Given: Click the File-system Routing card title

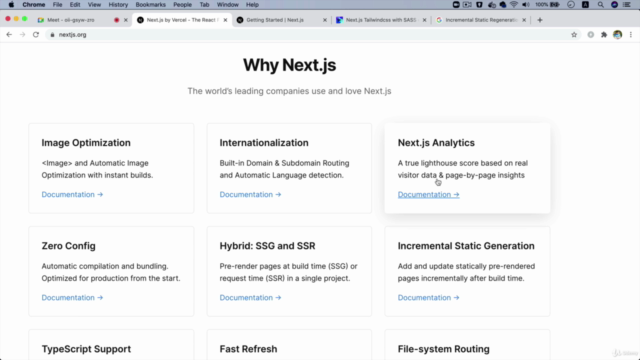Looking at the screenshot, I should tap(444, 349).
